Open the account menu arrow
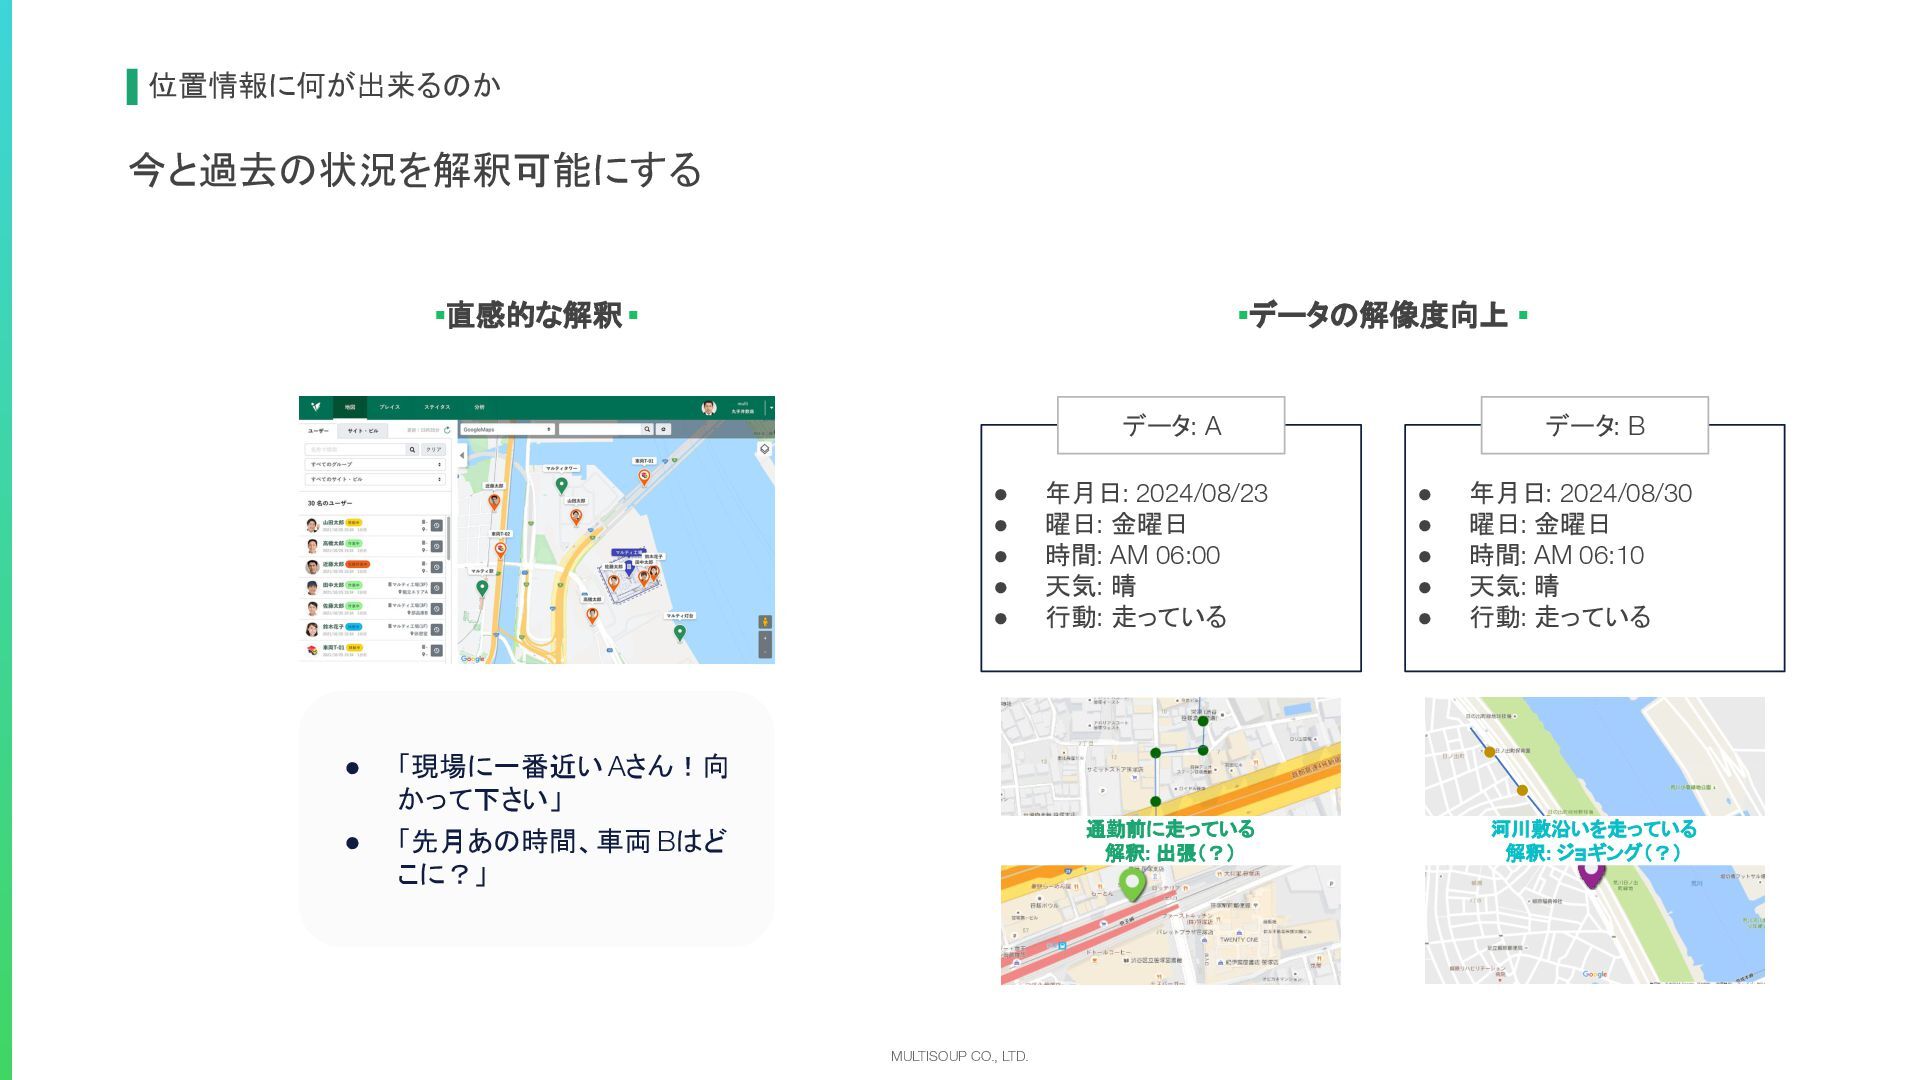This screenshot has height=1080, width=1920. point(771,408)
